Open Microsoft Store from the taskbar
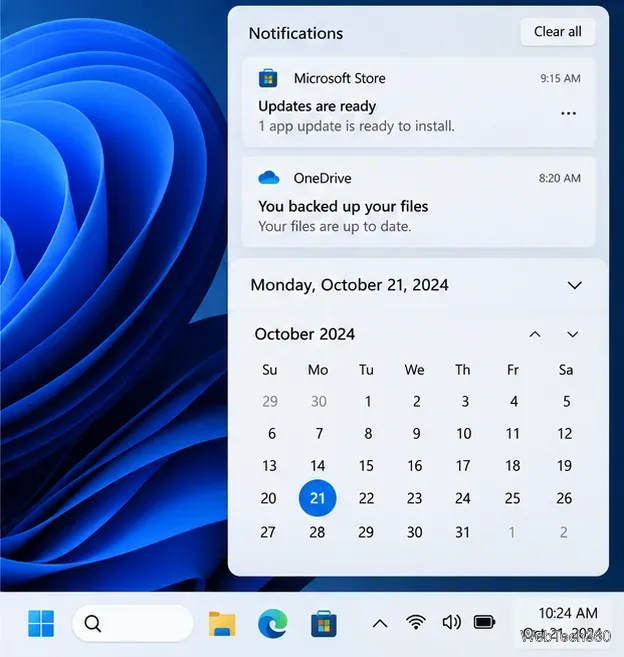 [x=324, y=623]
